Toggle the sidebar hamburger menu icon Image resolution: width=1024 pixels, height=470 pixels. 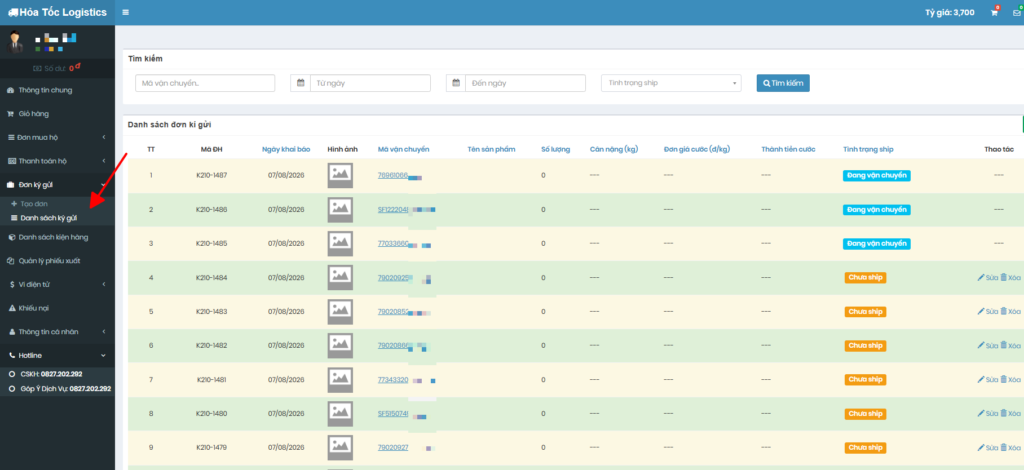point(125,12)
